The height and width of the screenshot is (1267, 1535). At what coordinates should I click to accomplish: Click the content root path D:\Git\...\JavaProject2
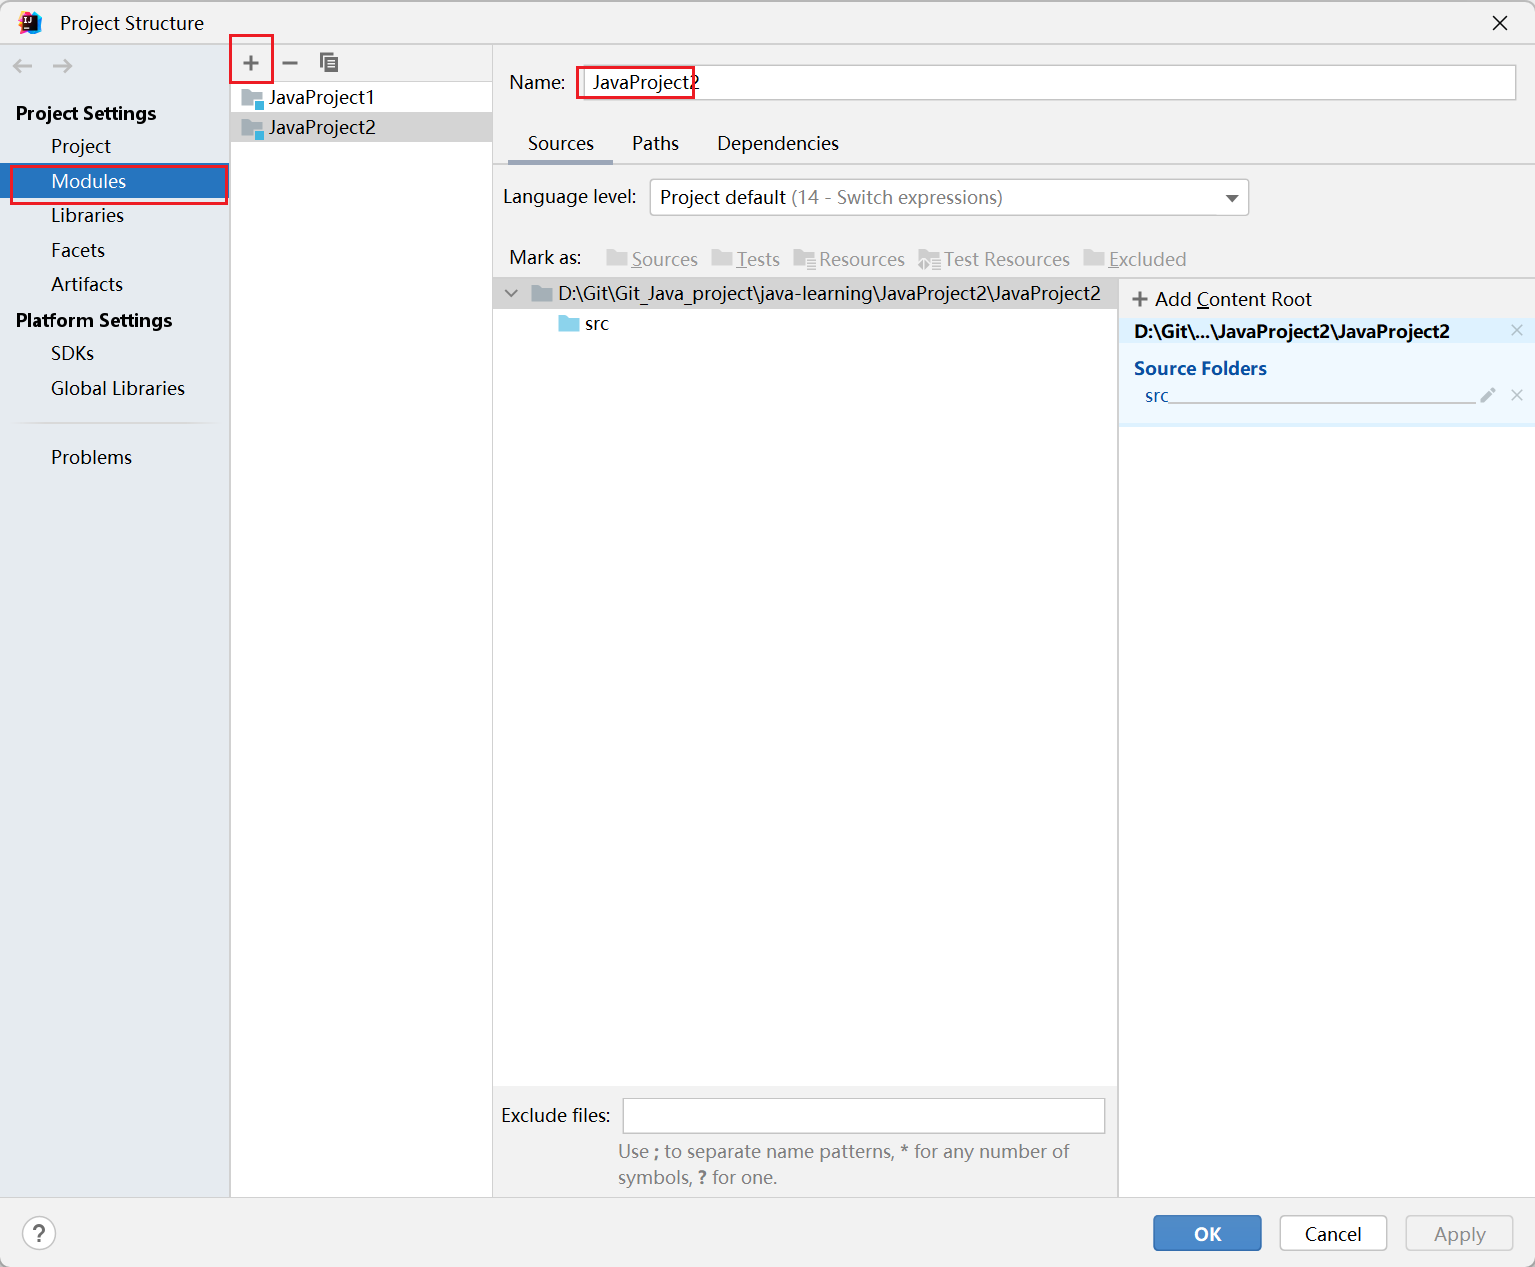tap(1292, 331)
